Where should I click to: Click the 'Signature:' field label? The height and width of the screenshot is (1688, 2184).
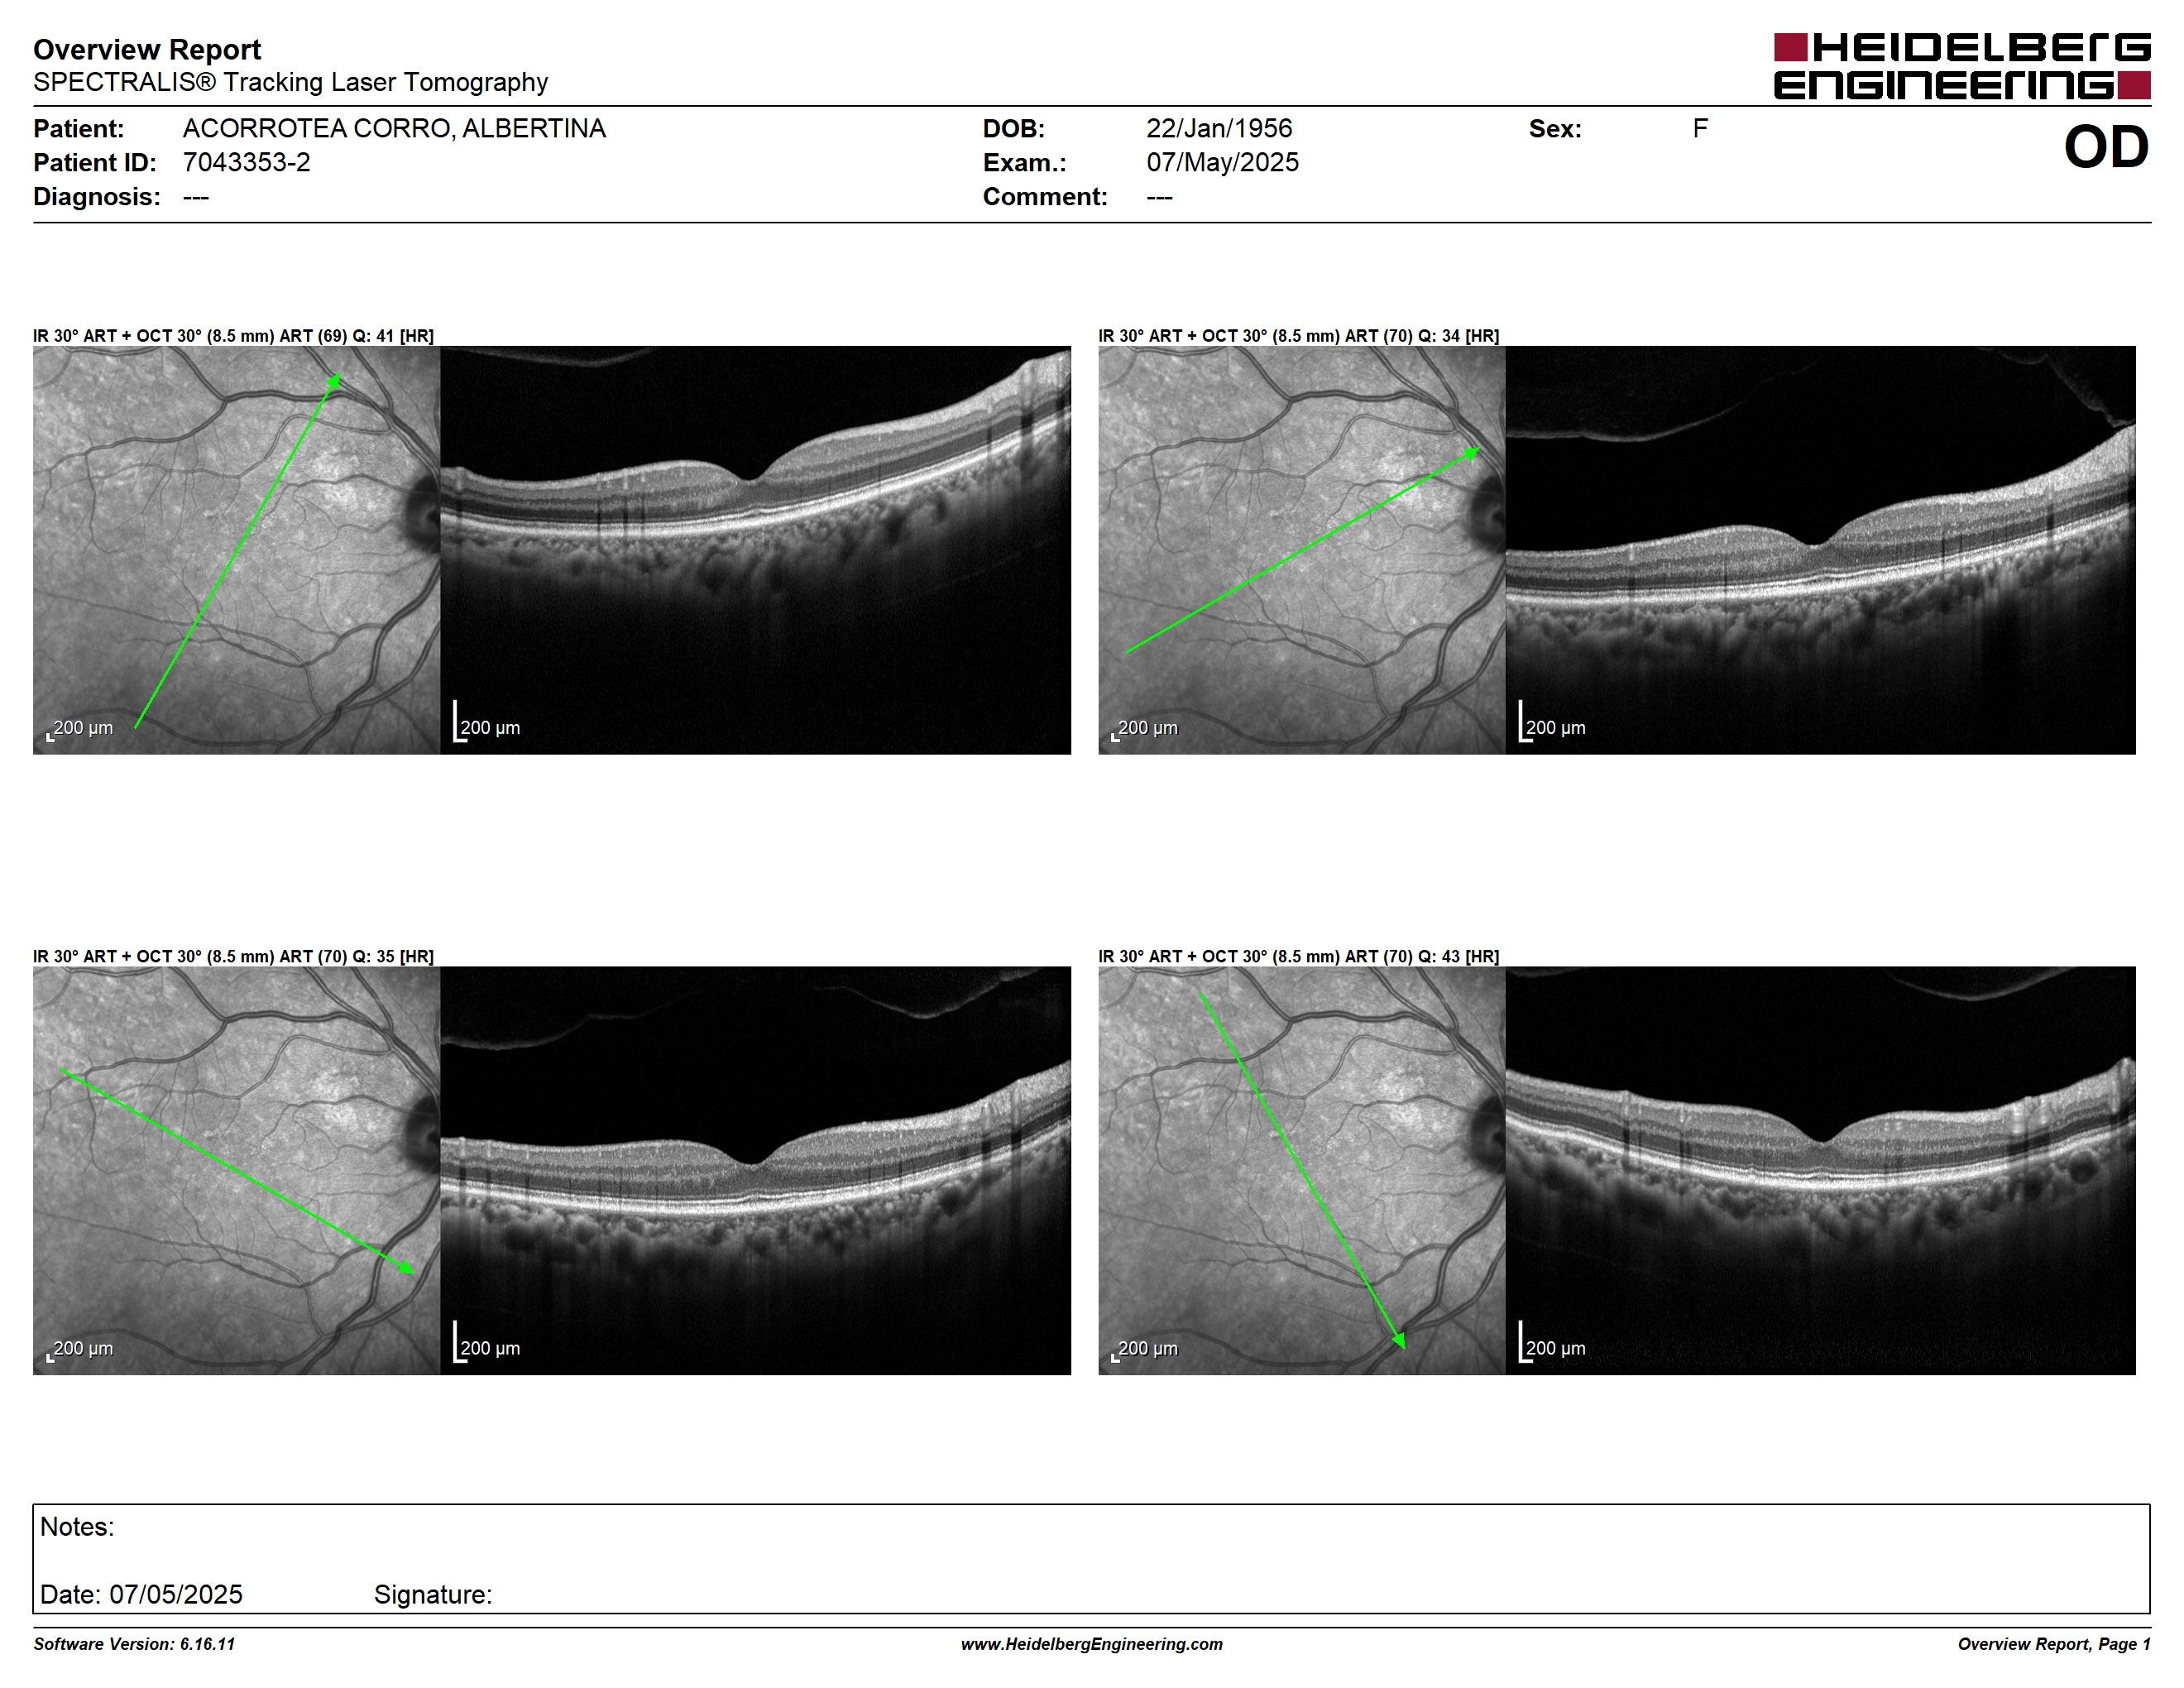click(x=433, y=1595)
